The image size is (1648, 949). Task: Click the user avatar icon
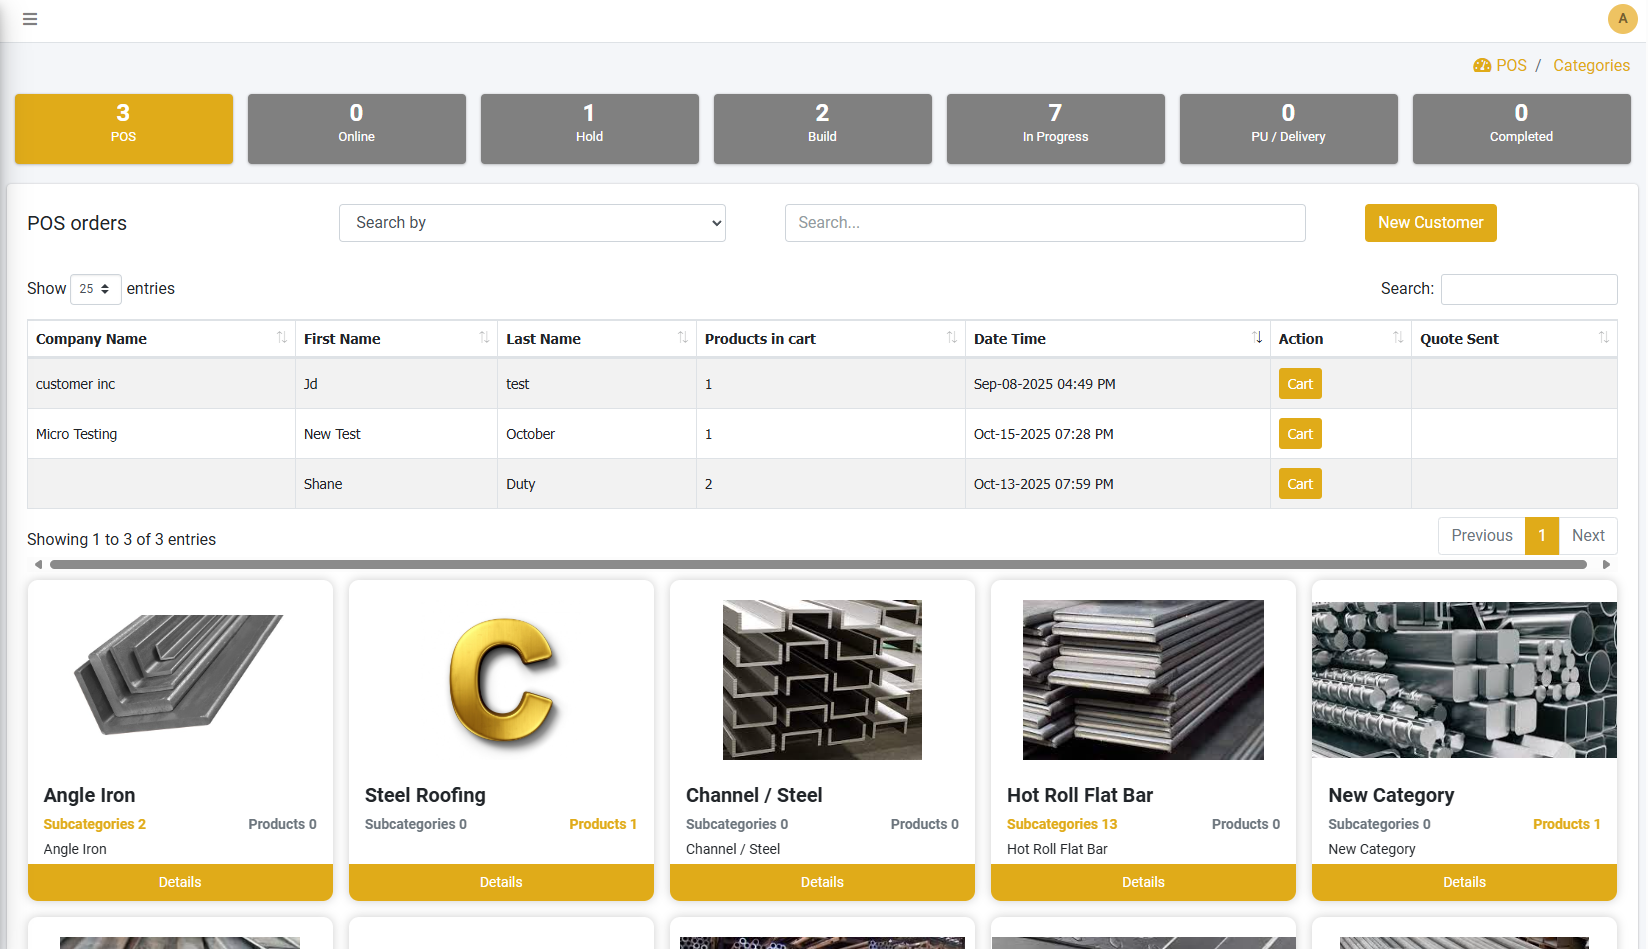pos(1622,19)
